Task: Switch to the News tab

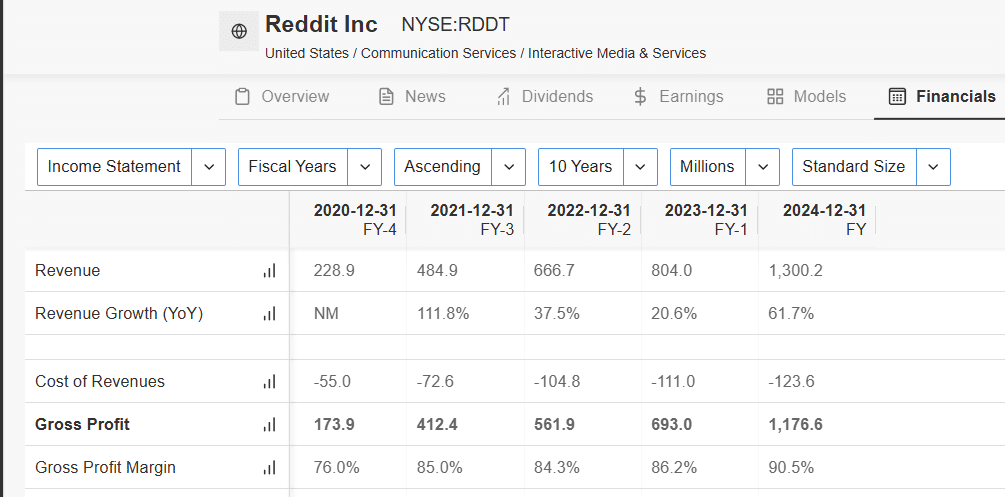Action: (412, 97)
